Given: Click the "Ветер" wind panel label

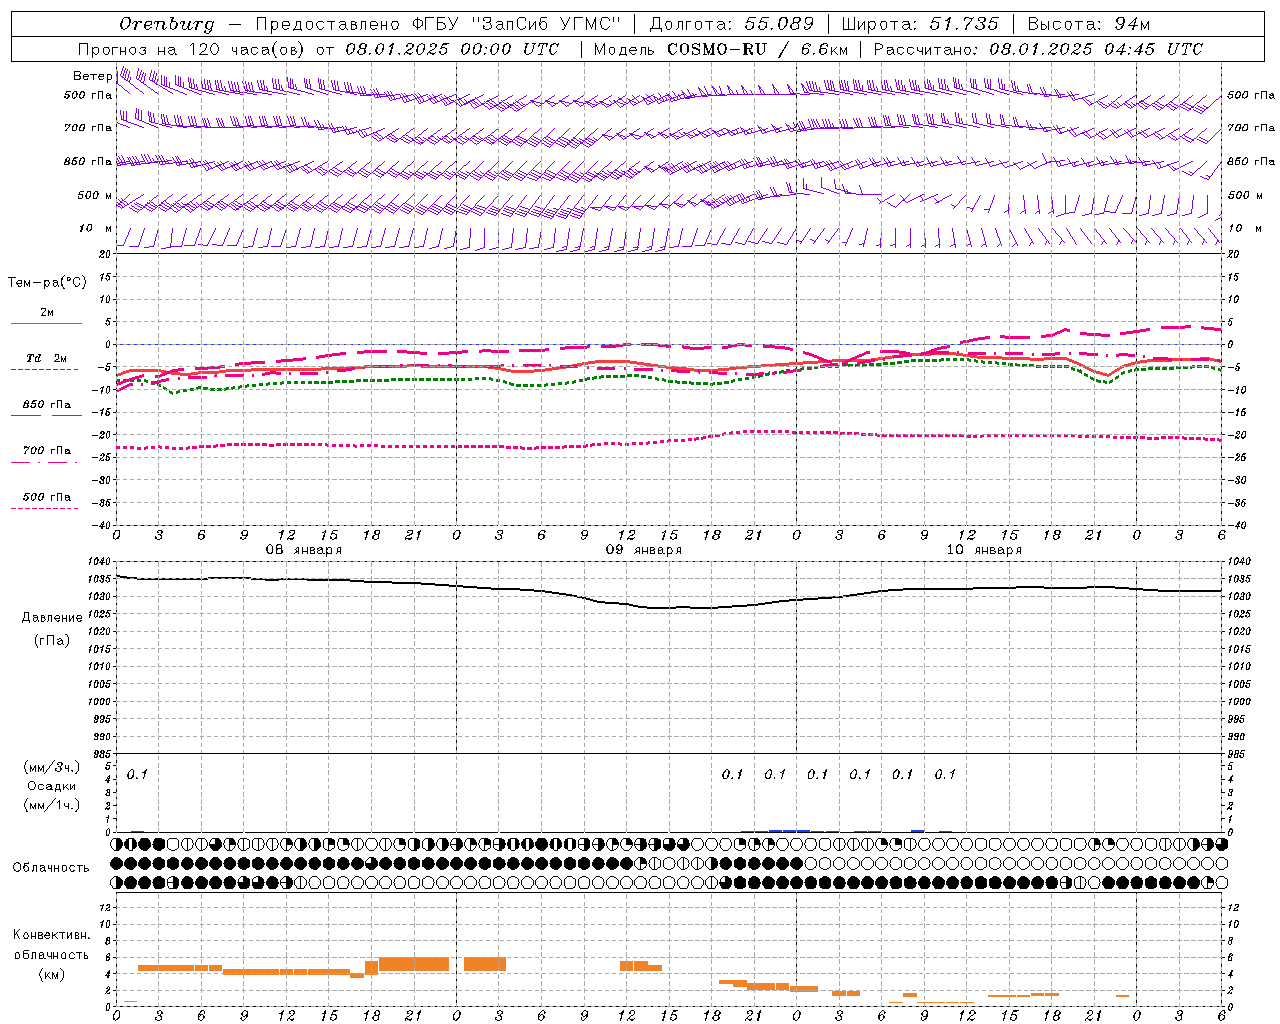Looking at the screenshot, I should (92, 76).
